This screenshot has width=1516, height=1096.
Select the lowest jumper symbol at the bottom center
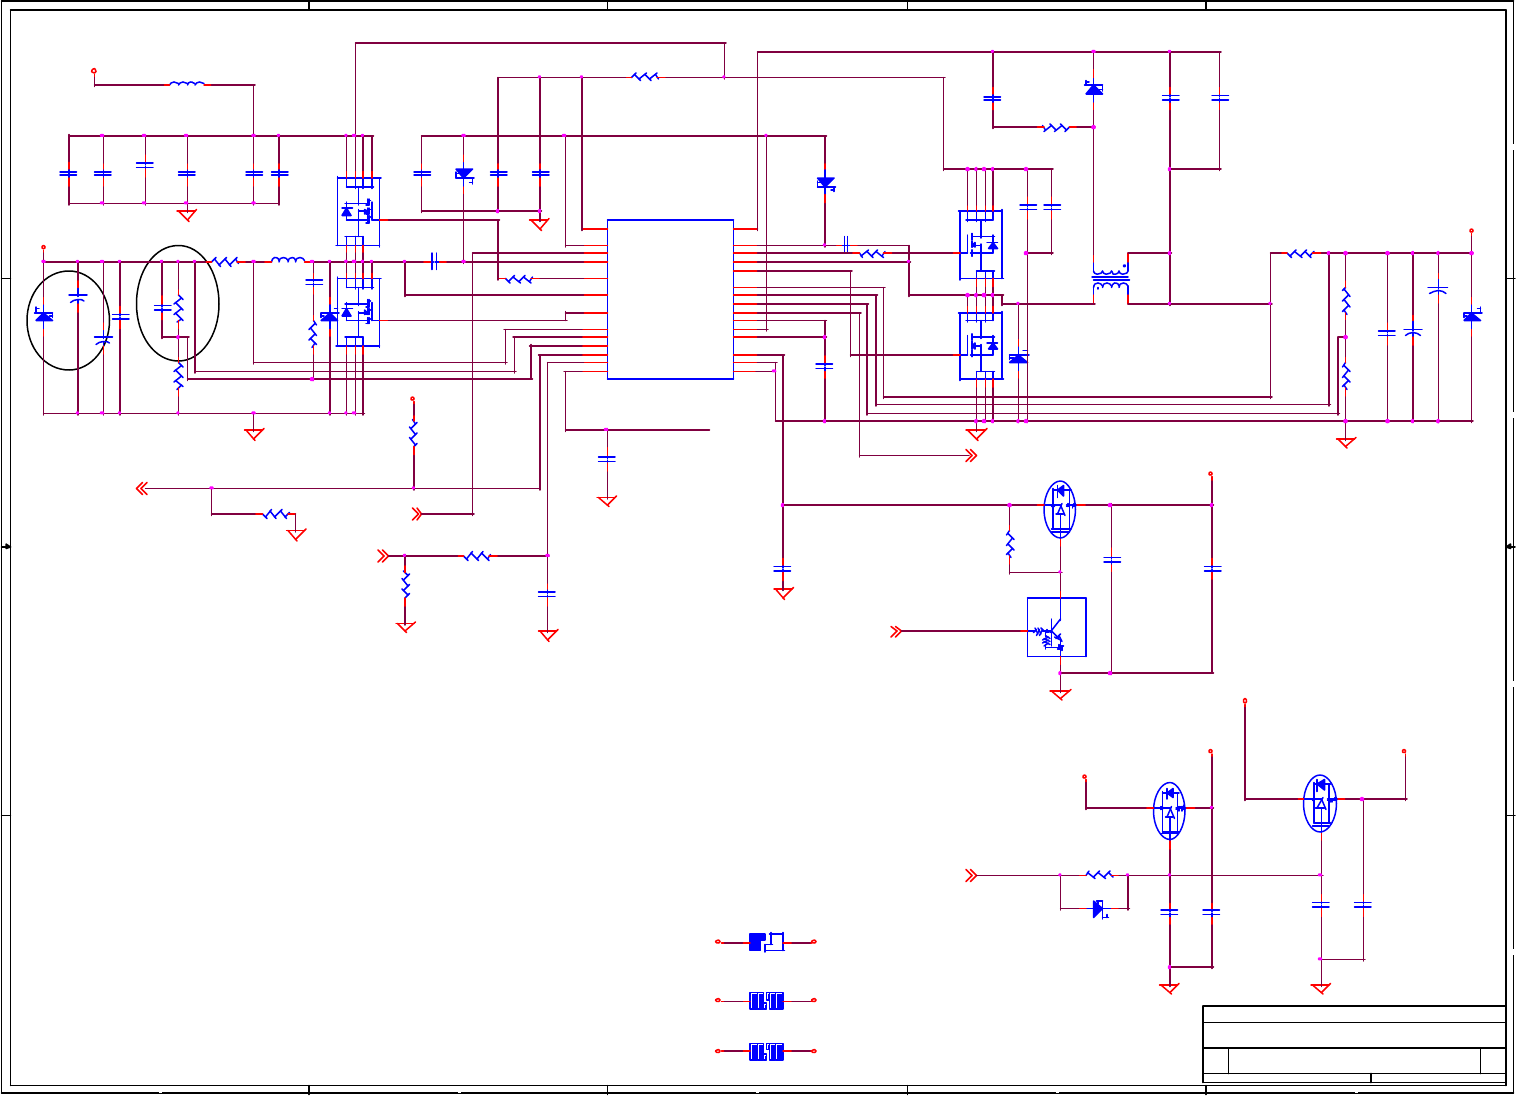tap(766, 1052)
